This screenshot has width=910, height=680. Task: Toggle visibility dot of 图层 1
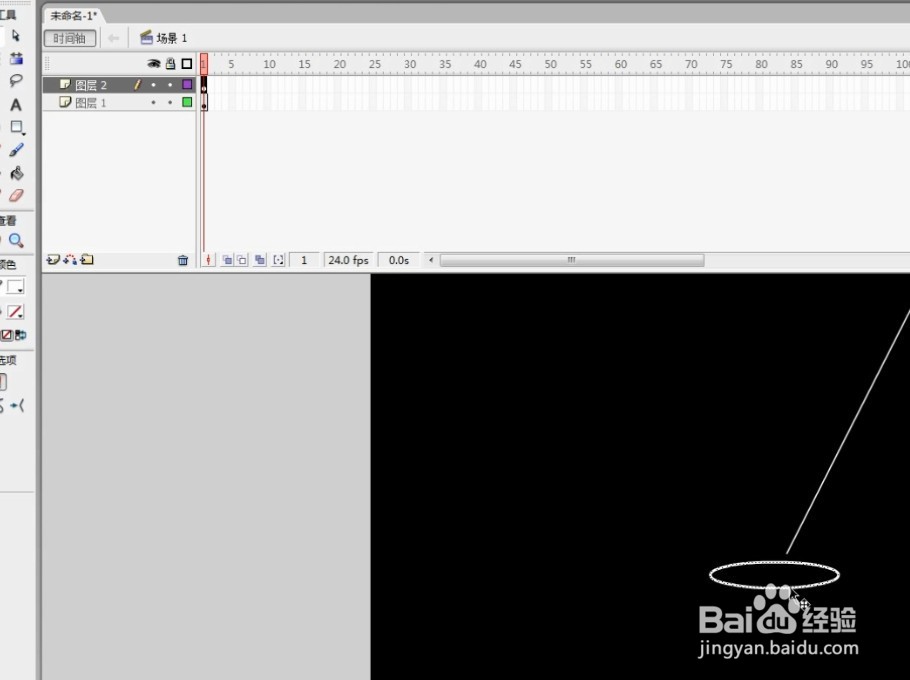(154, 103)
